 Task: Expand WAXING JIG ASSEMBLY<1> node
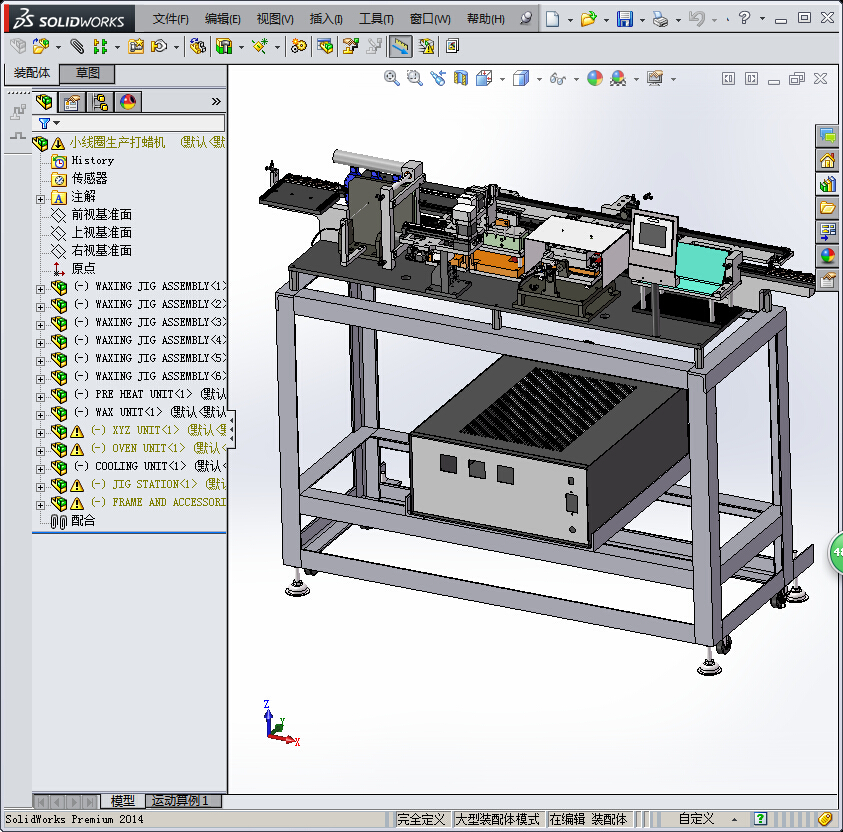point(40,289)
